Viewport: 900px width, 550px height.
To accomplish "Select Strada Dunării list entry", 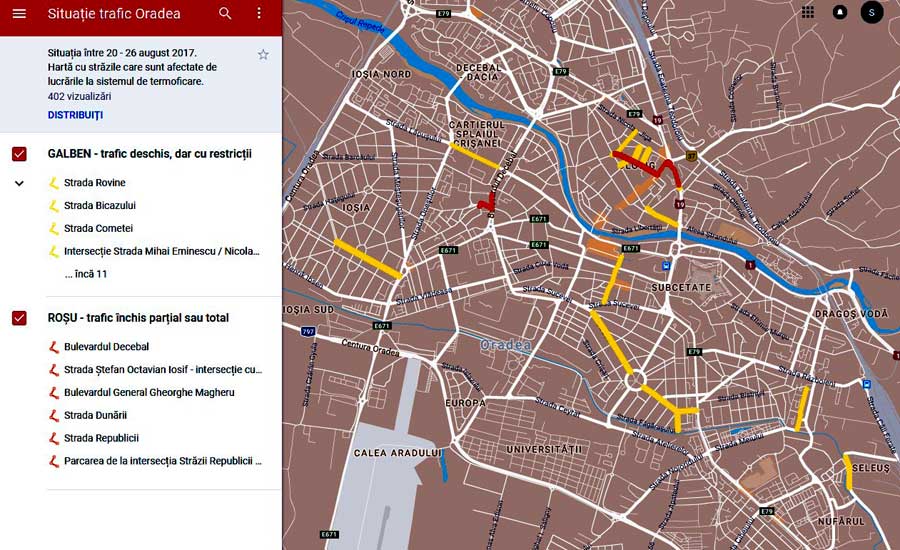I will coord(95,415).
